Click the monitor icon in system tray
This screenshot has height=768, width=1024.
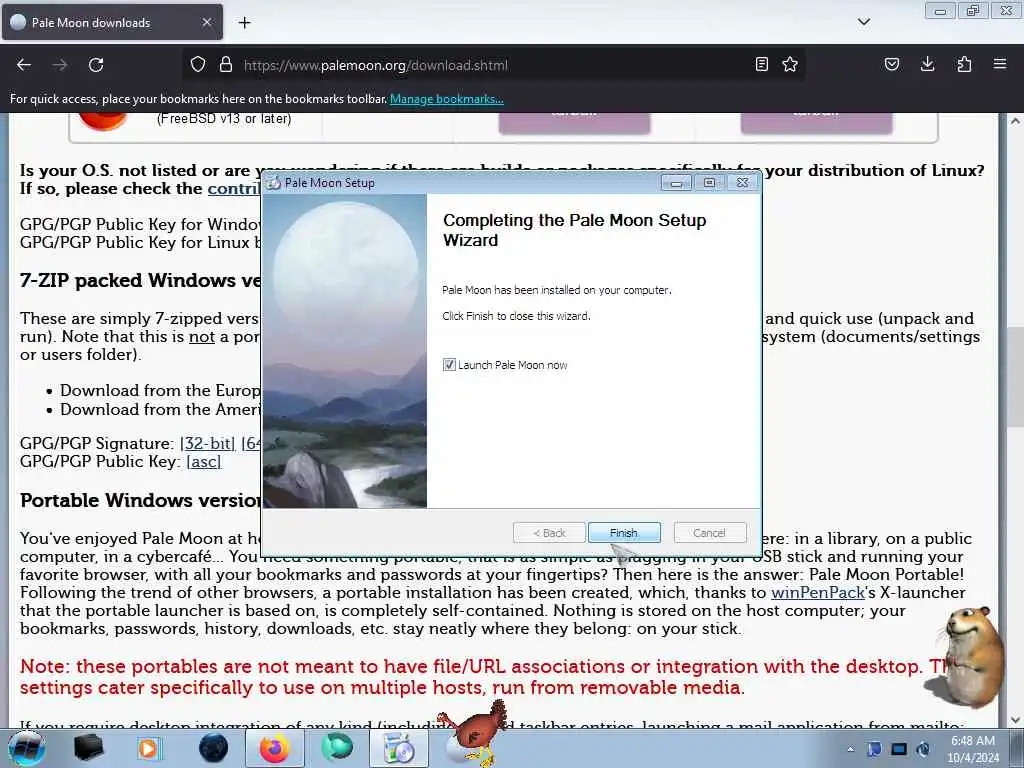pos(899,749)
